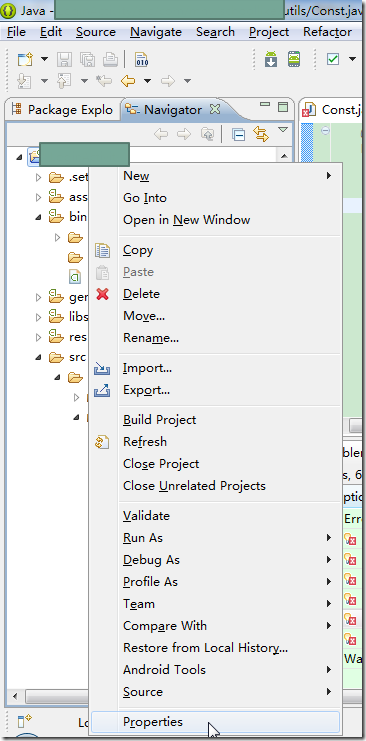The width and height of the screenshot is (366, 741).
Task: Click the Collapse All icon in Navigator
Action: [x=238, y=135]
